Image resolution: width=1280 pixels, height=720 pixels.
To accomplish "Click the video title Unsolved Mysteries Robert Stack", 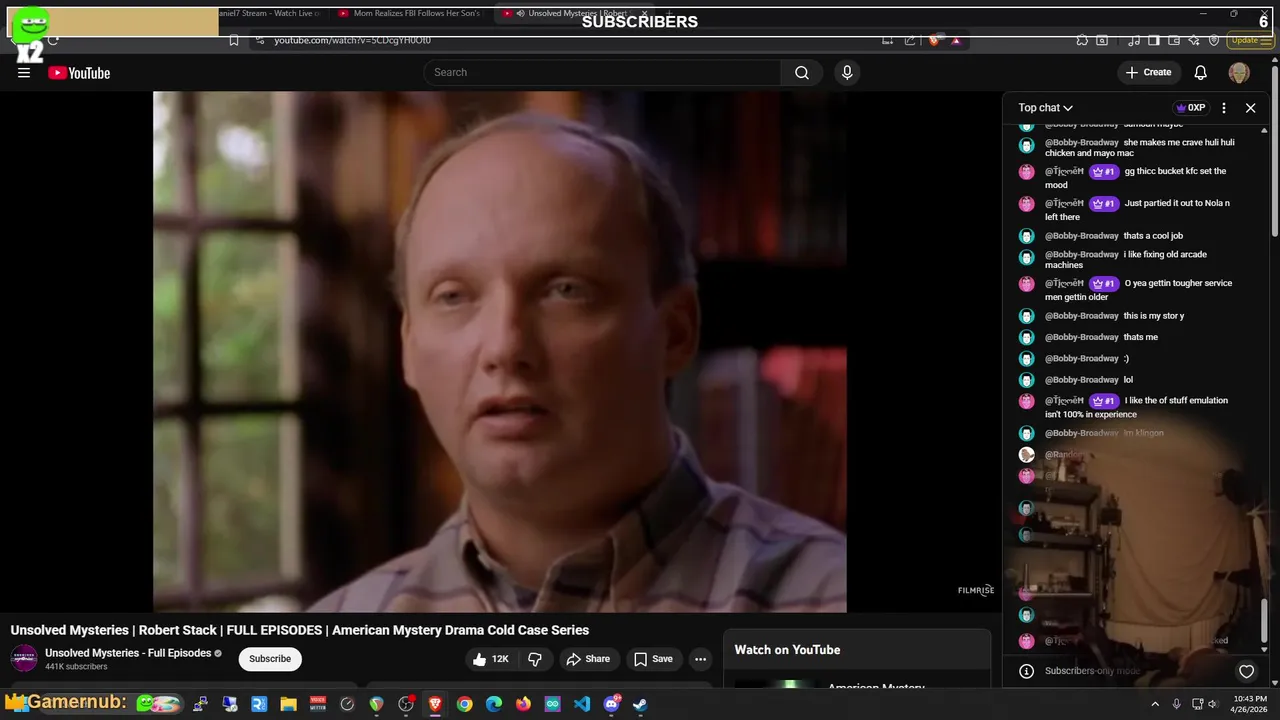I will [x=300, y=630].
